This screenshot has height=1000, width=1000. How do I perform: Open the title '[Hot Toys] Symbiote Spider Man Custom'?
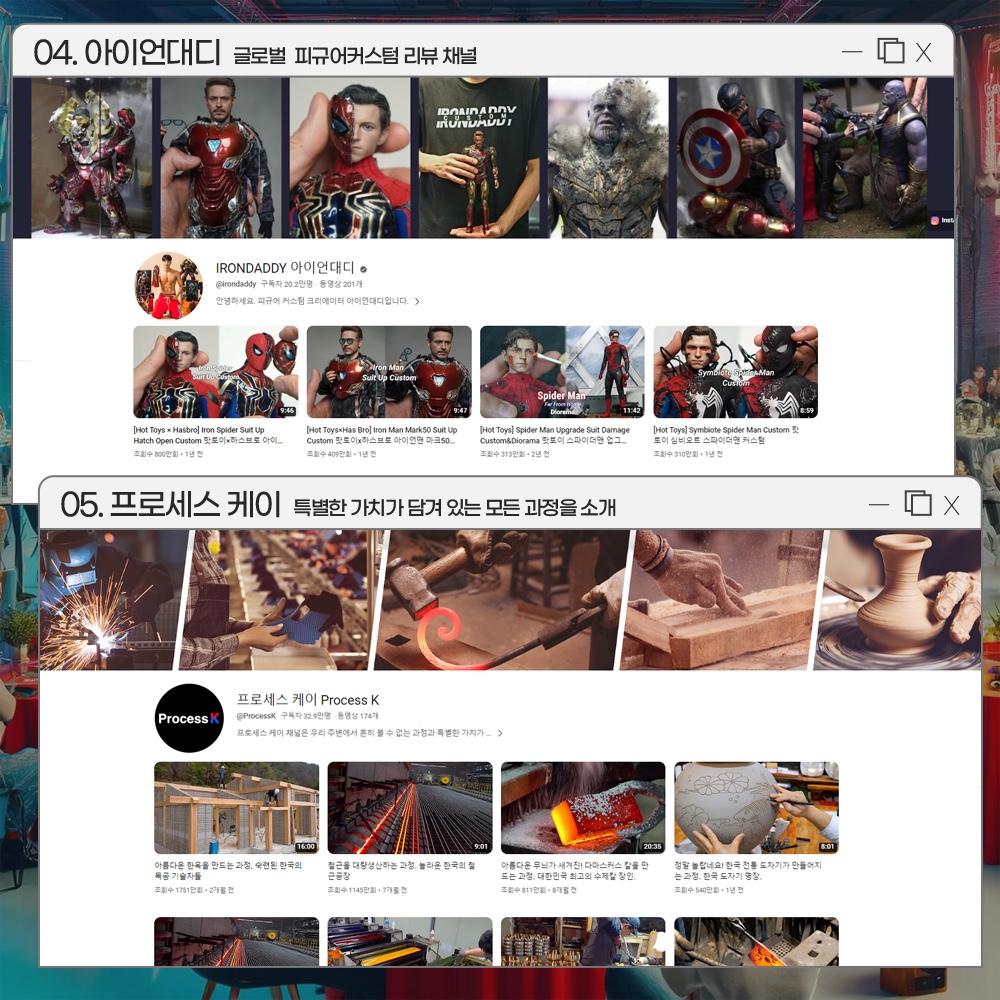[x=726, y=435]
